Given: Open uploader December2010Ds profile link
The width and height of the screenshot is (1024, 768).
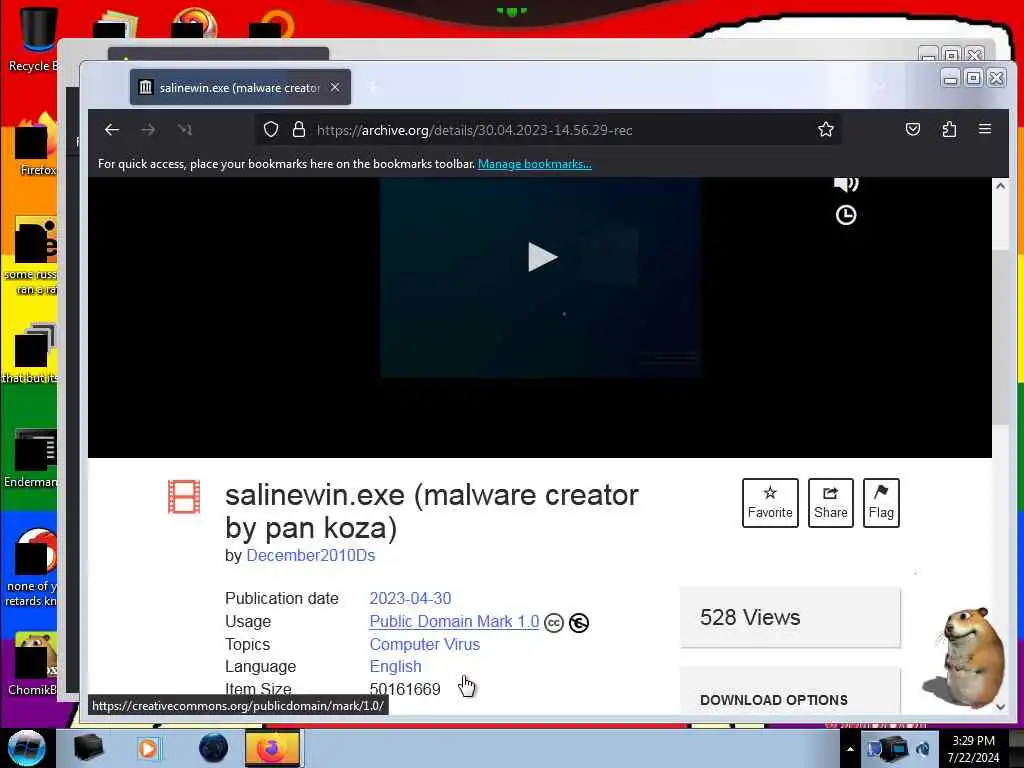Looking at the screenshot, I should [x=310, y=556].
